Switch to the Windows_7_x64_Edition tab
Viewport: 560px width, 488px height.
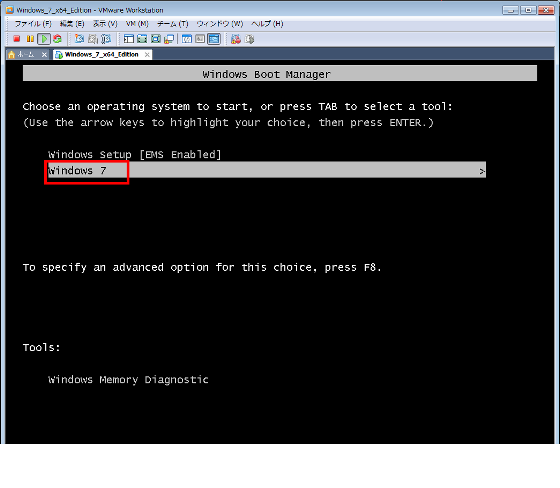point(101,54)
